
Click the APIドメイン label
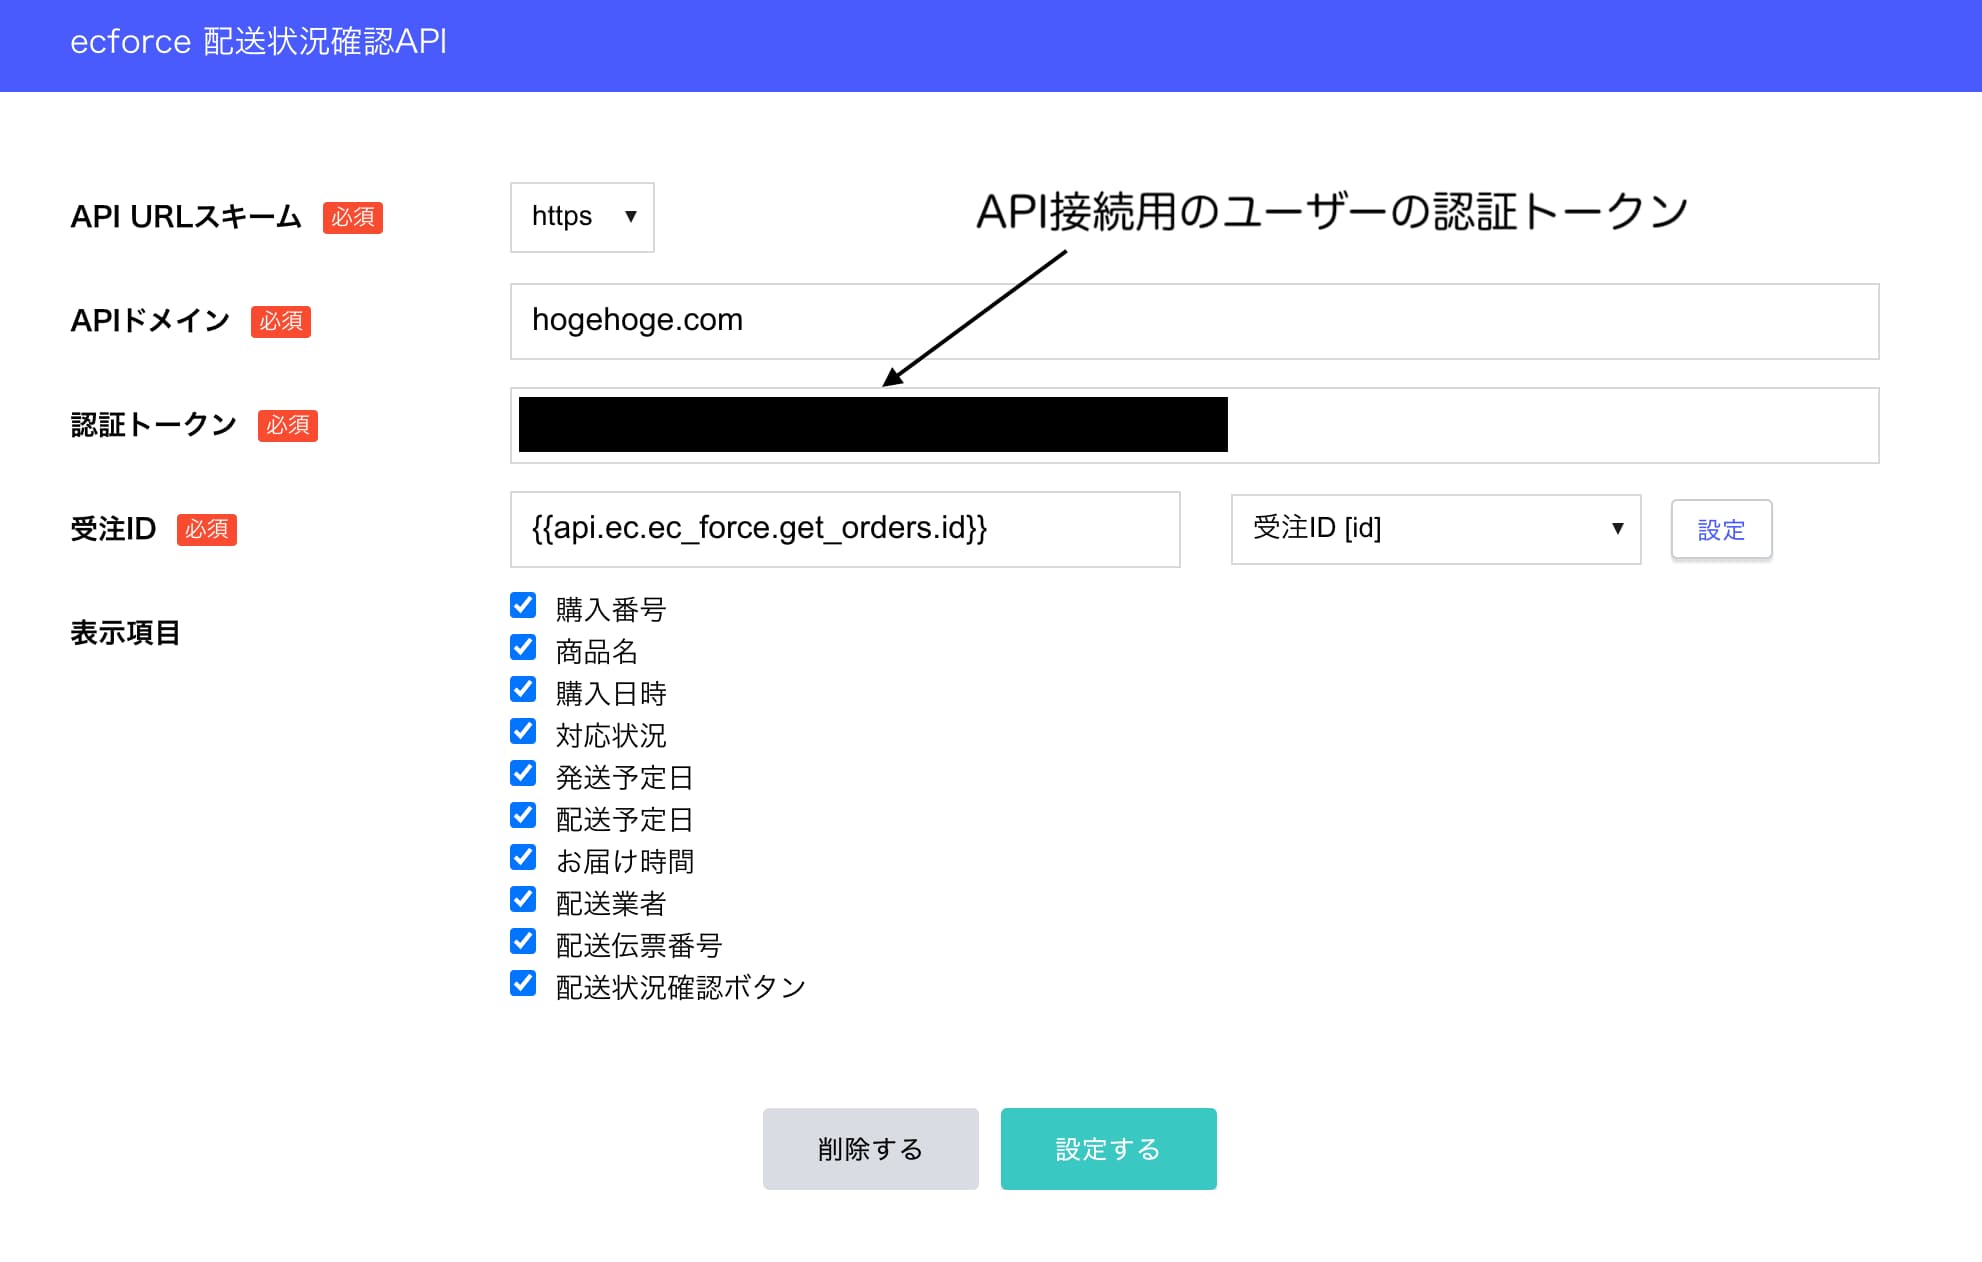tap(150, 321)
